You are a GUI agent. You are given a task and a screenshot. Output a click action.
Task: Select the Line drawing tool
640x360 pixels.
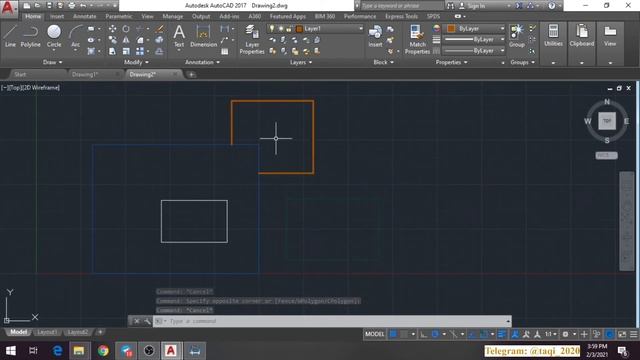pyautogui.click(x=10, y=36)
